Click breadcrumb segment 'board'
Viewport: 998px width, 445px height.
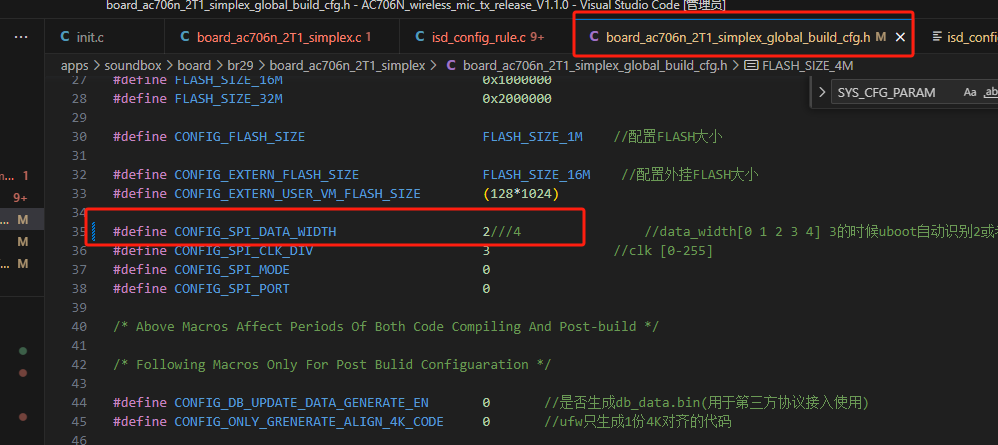point(194,66)
